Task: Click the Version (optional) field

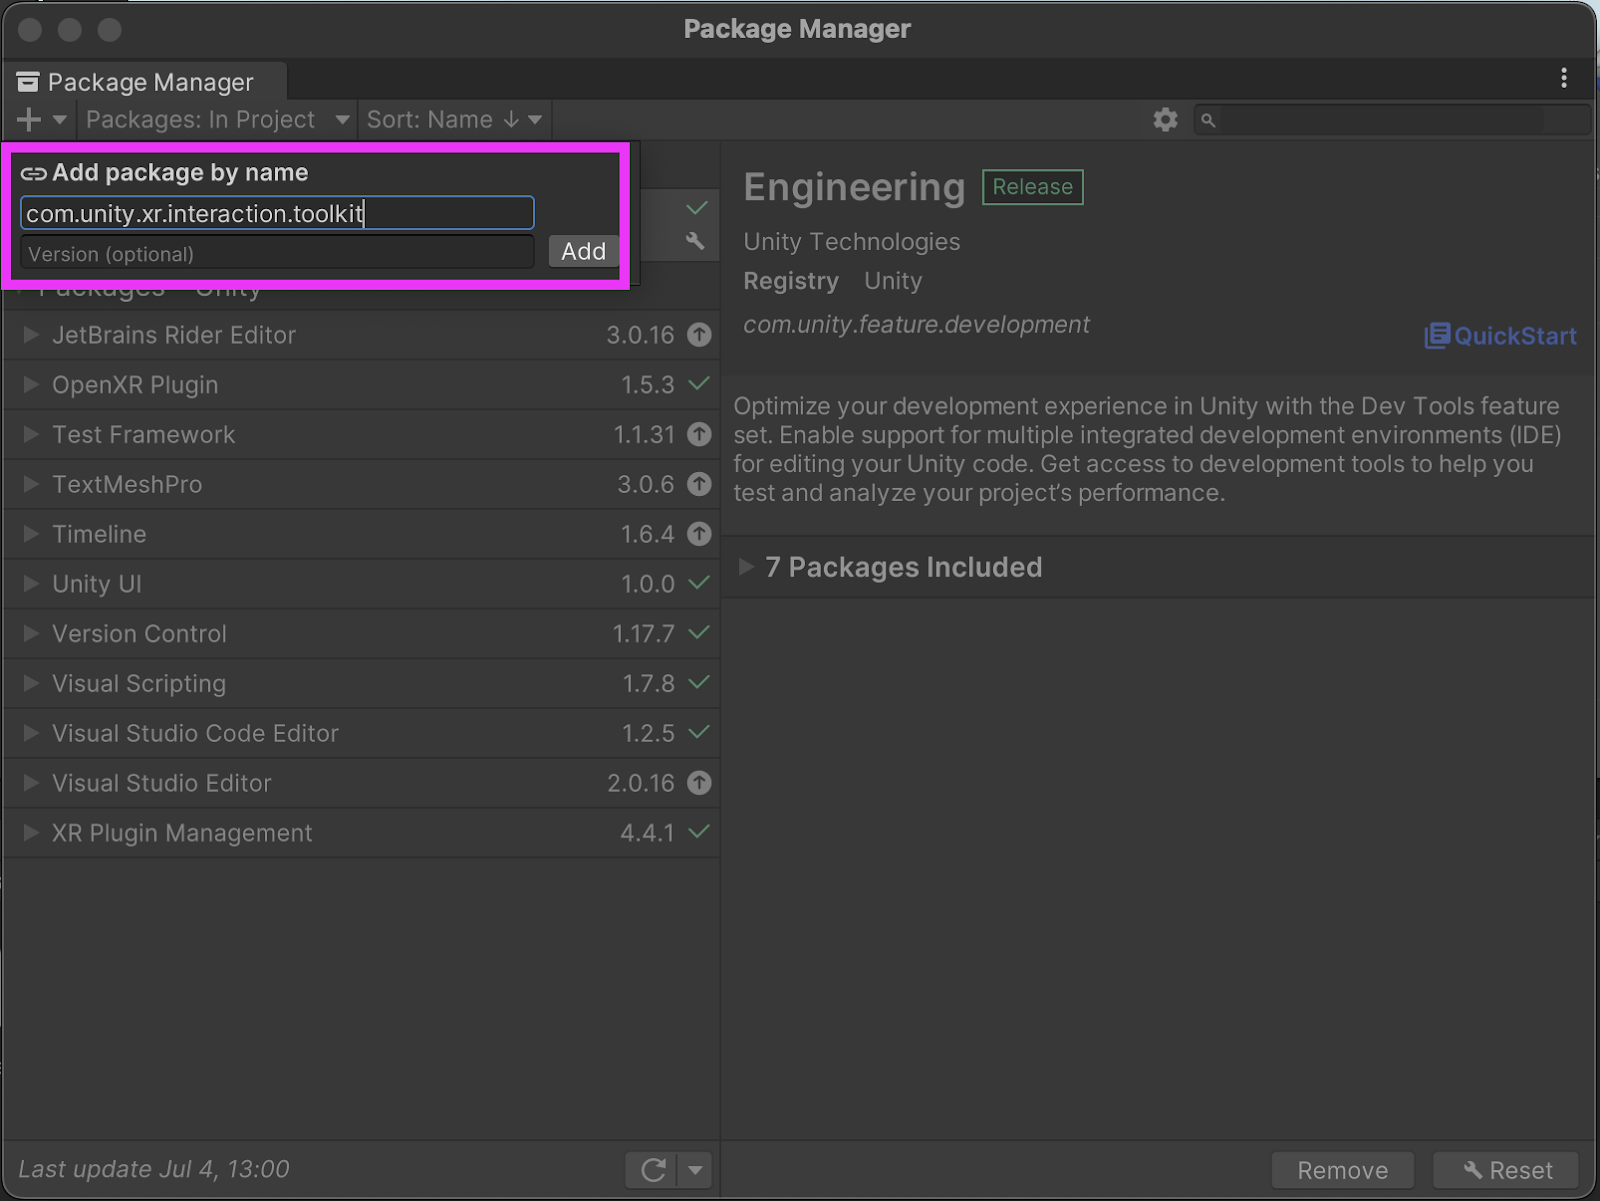Action: (278, 253)
